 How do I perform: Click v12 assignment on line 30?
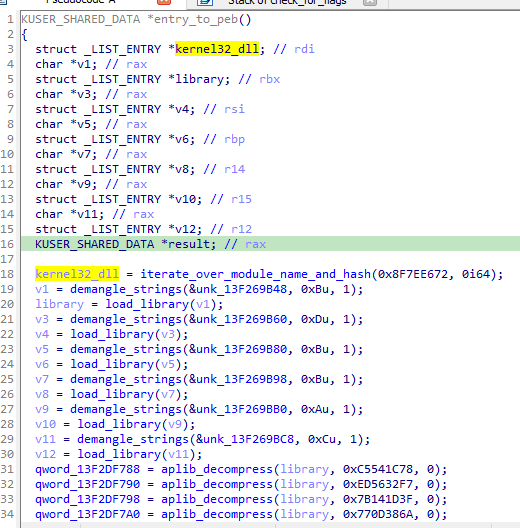pyautogui.click(x=45, y=454)
